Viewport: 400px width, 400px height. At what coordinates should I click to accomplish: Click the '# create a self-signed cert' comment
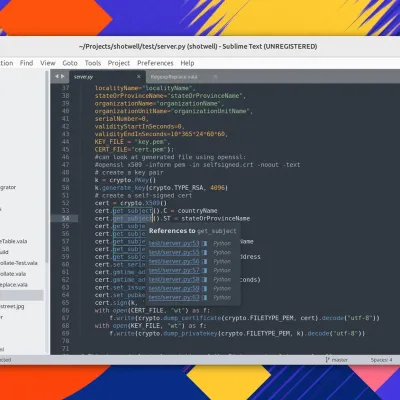click(x=143, y=196)
